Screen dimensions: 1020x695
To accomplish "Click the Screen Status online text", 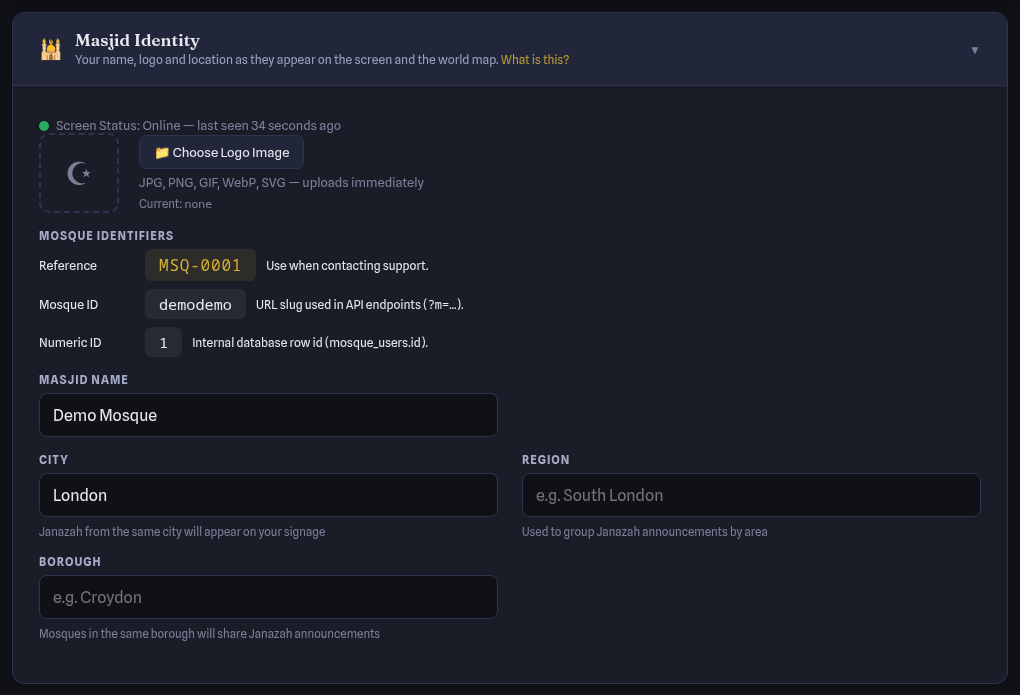I will [198, 126].
